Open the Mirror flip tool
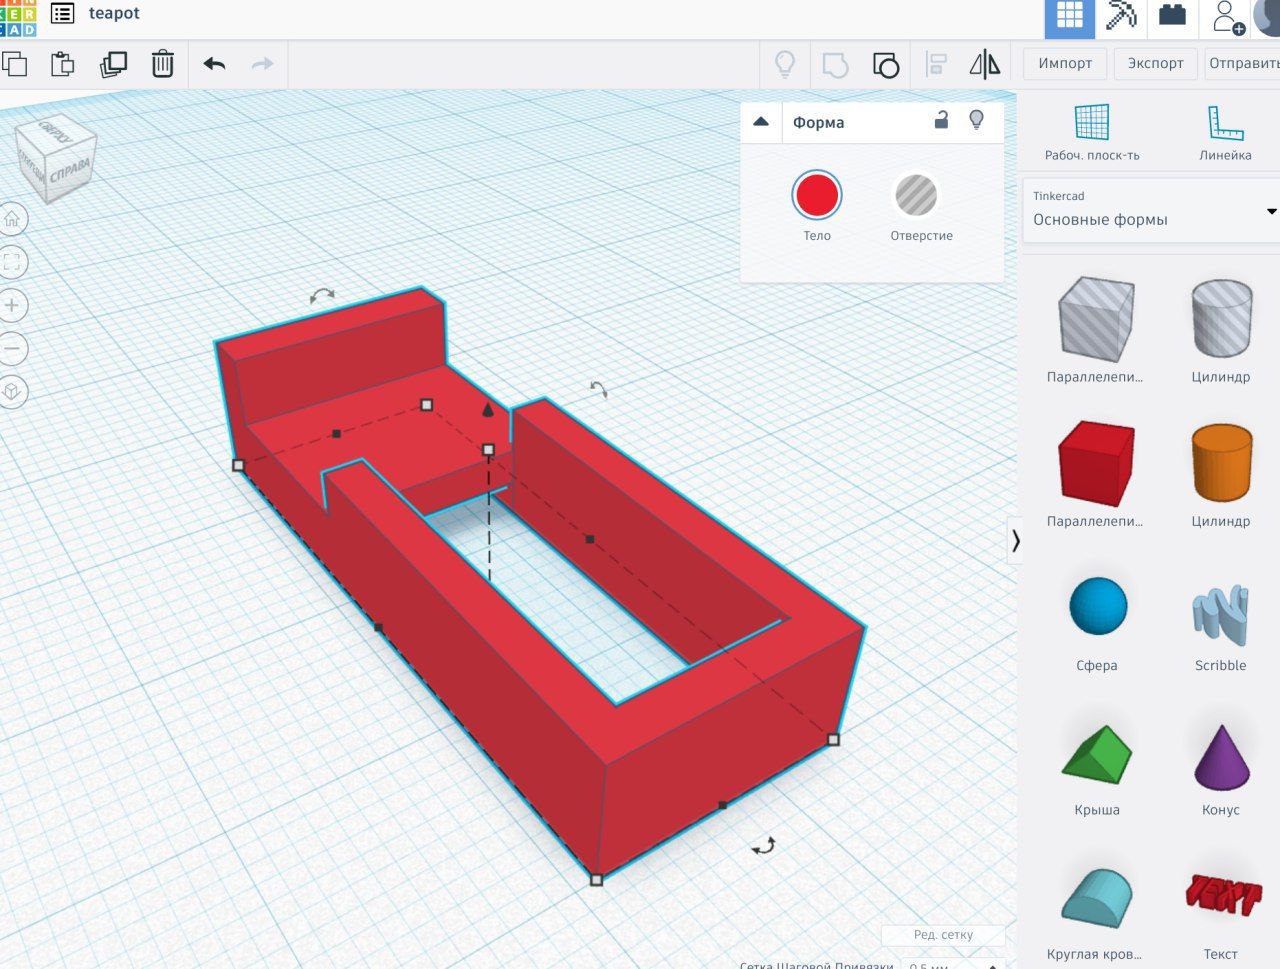Image resolution: width=1280 pixels, height=969 pixels. (x=985, y=65)
